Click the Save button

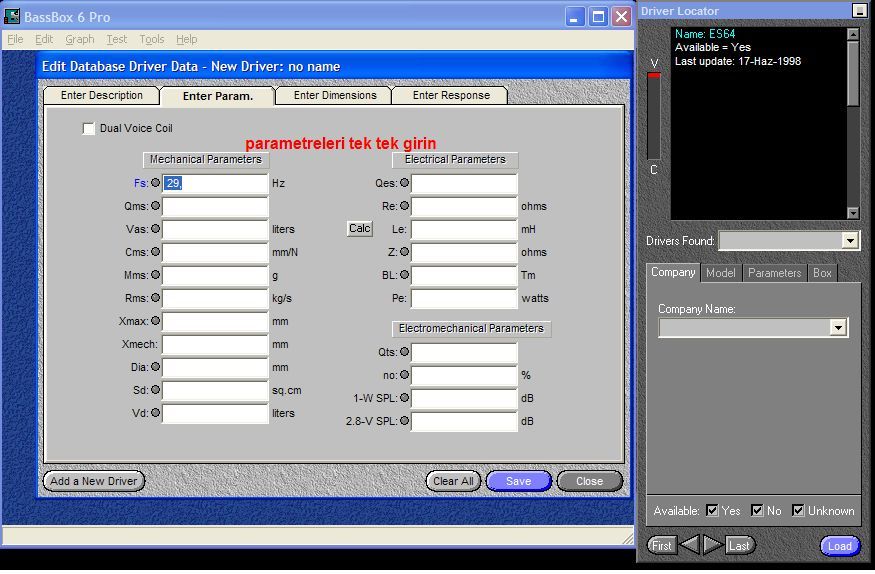[518, 481]
